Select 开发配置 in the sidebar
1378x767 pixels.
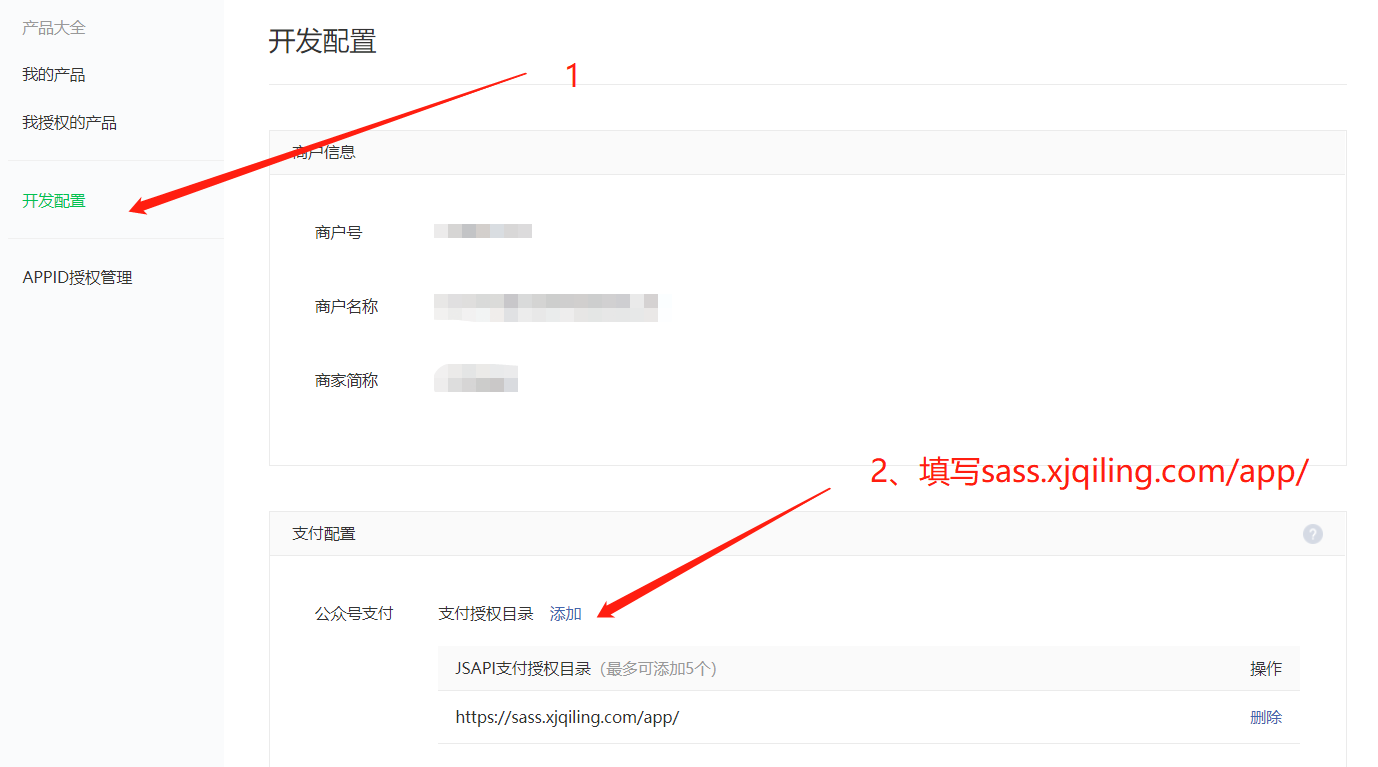(54, 201)
